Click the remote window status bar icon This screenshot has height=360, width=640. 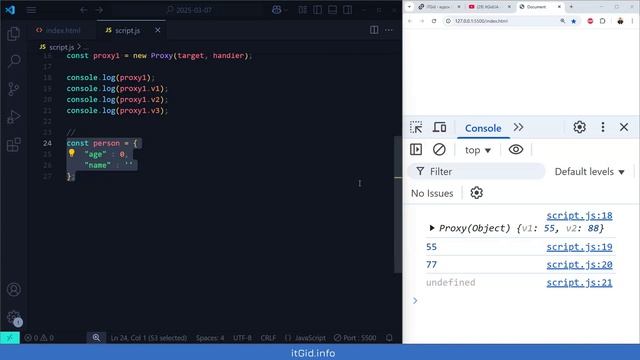tap(10, 338)
